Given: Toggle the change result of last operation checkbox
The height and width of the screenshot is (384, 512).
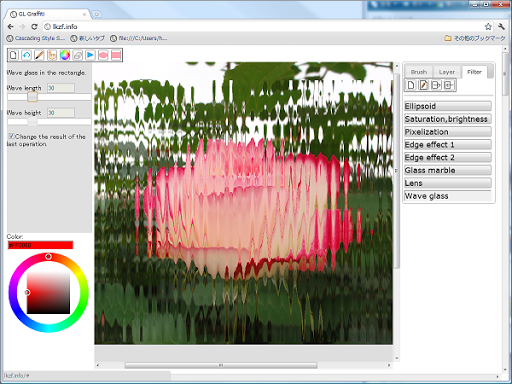Looking at the screenshot, I should (12, 136).
